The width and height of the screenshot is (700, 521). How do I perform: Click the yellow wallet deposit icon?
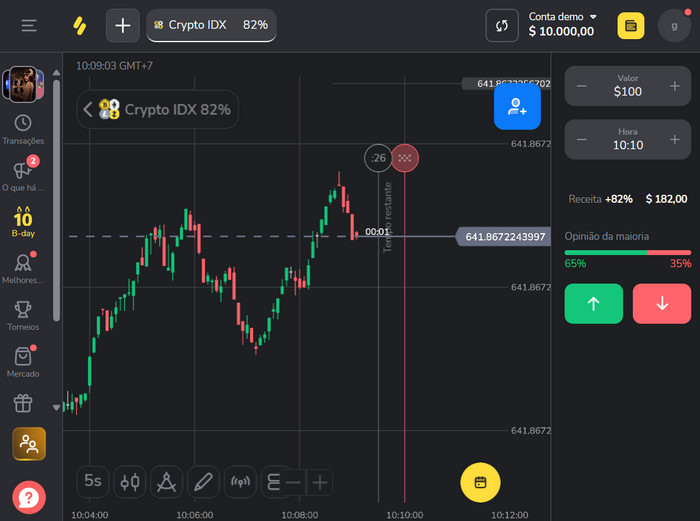click(x=631, y=26)
